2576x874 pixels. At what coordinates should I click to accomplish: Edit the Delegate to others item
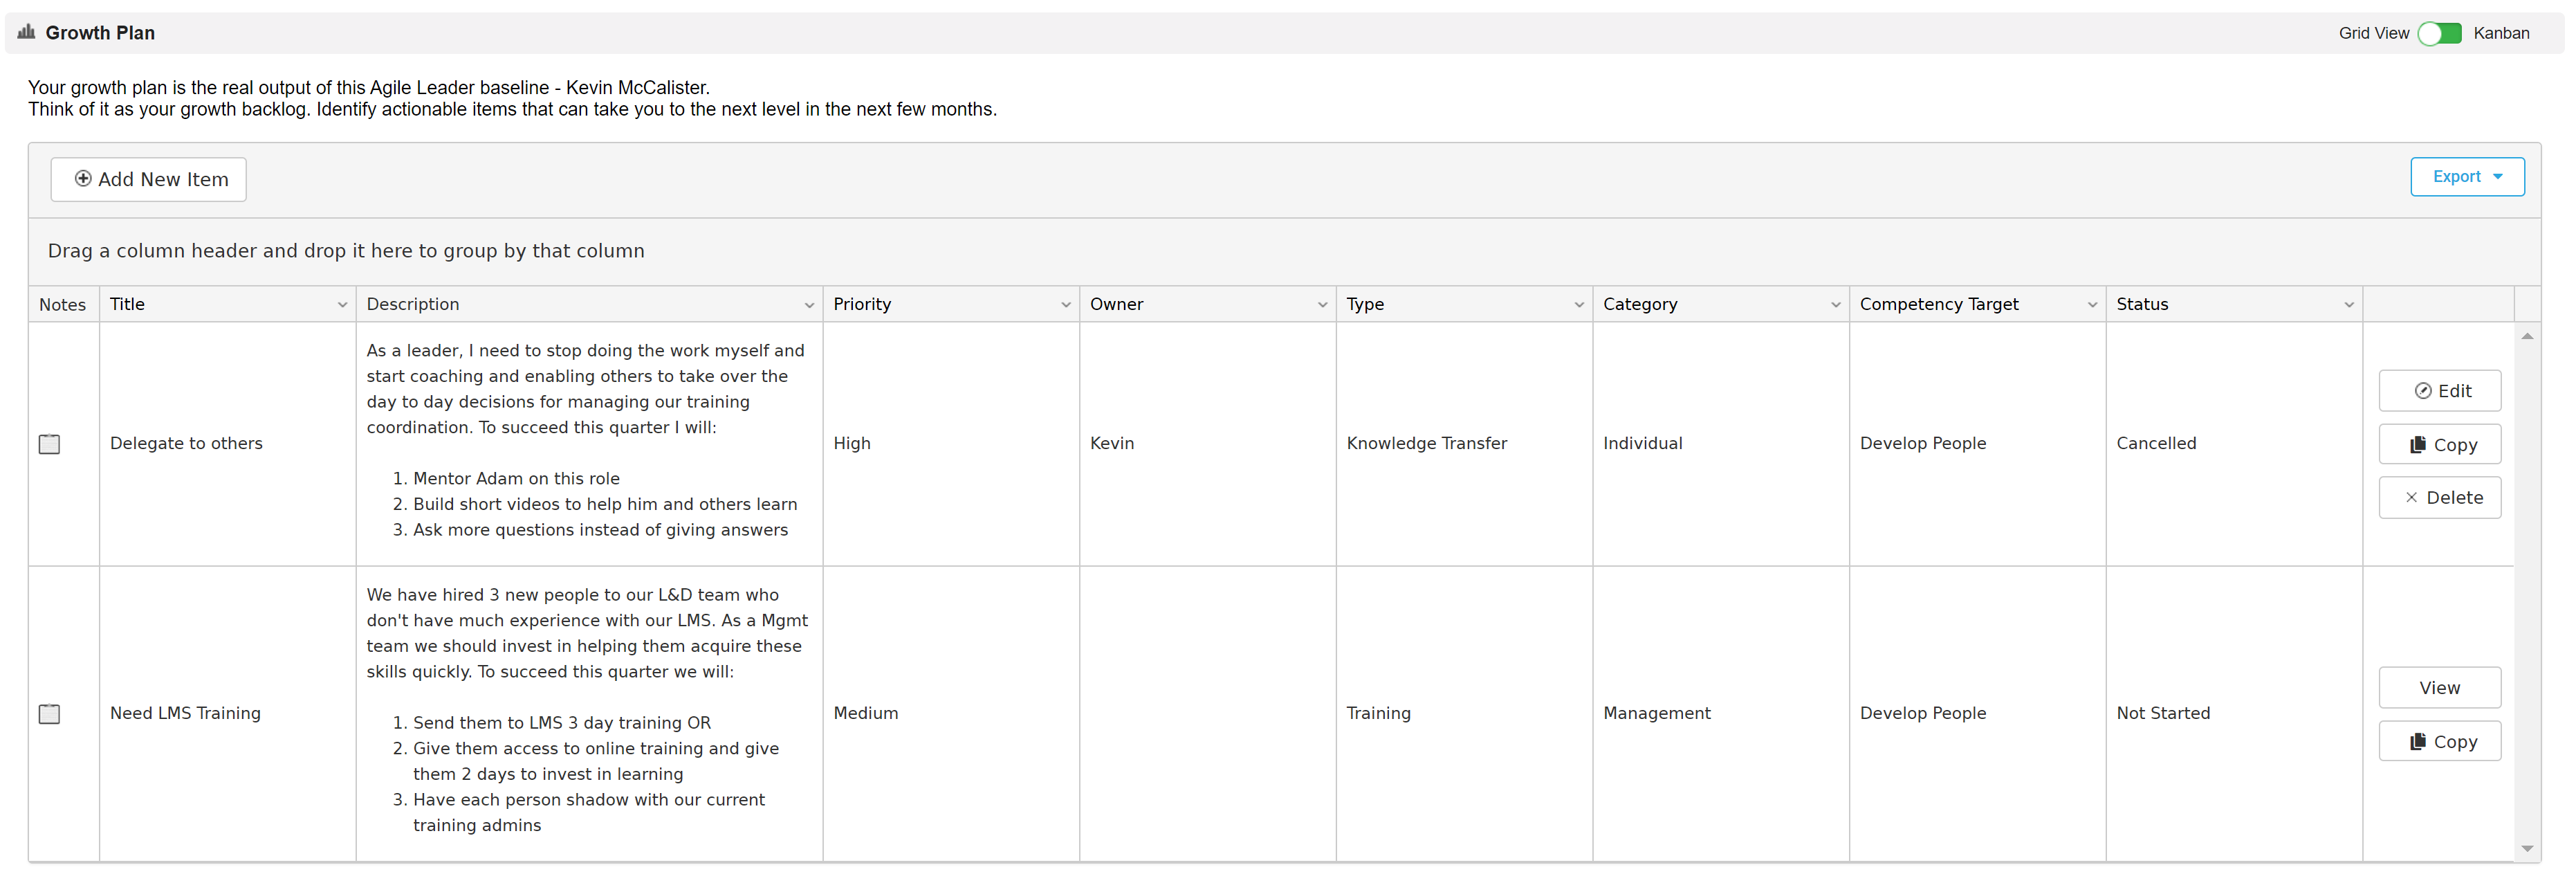2440,391
